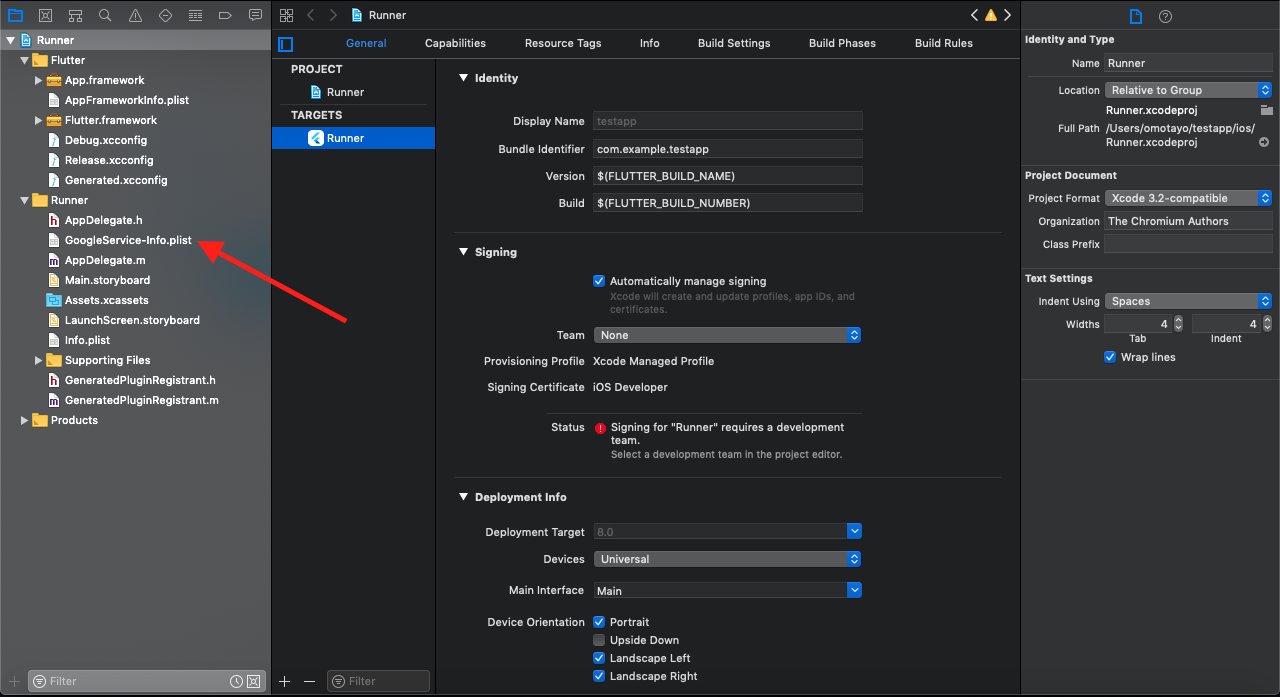Open the Project navigator folder icon
The width and height of the screenshot is (1280, 697).
pyautogui.click(x=15, y=15)
